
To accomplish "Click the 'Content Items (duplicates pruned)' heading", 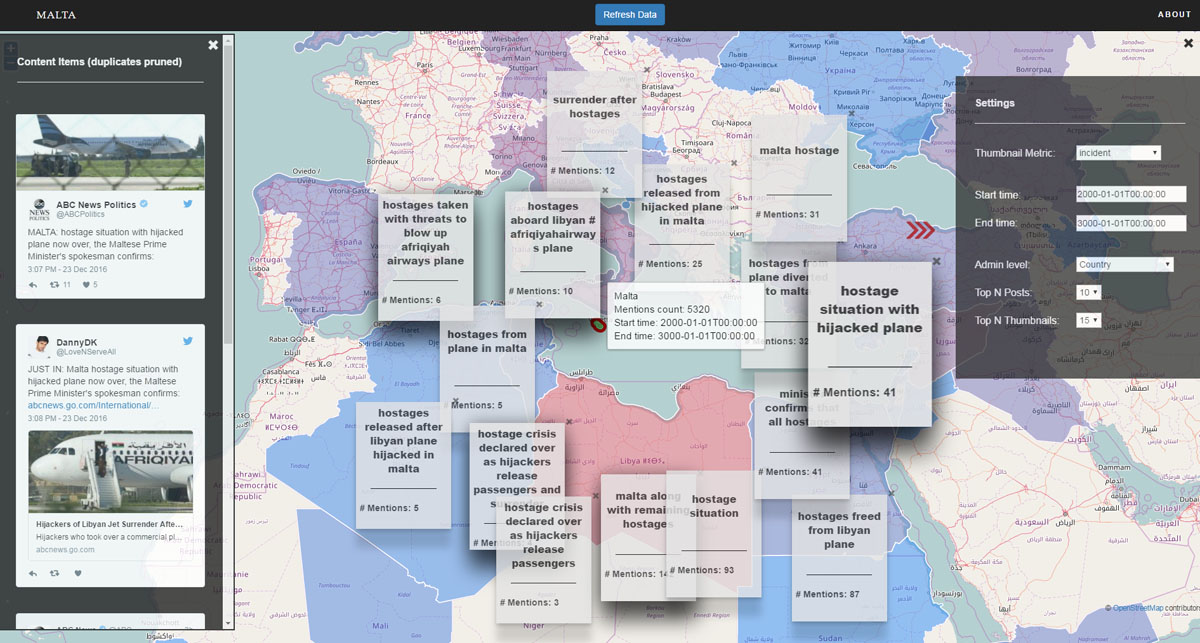I will (x=100, y=62).
